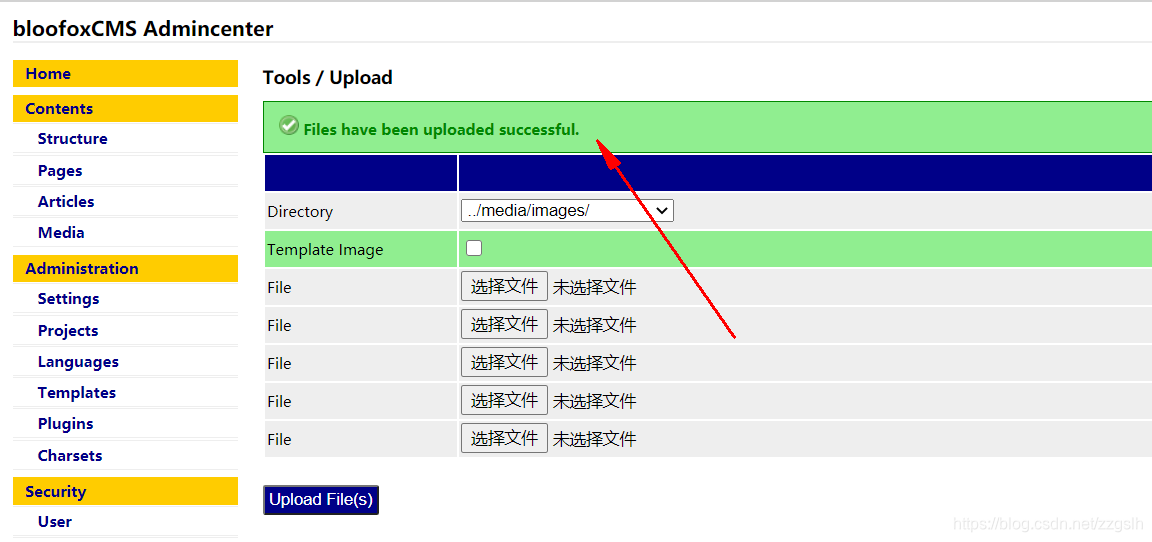Open the Languages link
Viewport: 1152px width, 542px height.
[78, 362]
